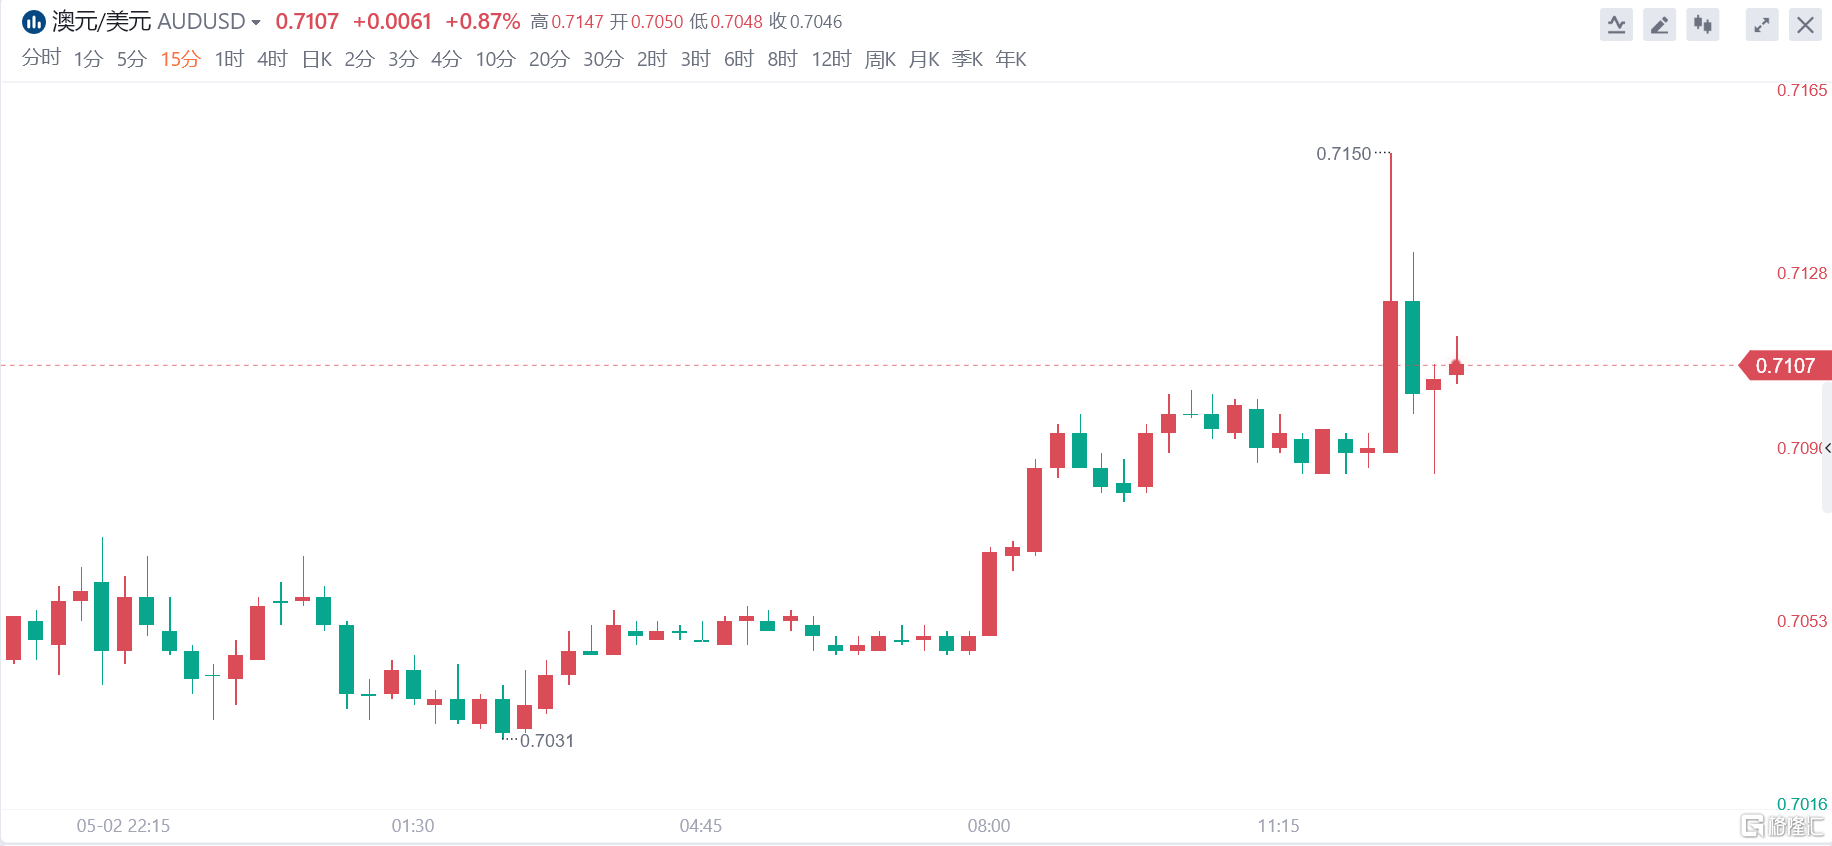Click the blue bar-chart logo icon

pyautogui.click(x=33, y=22)
